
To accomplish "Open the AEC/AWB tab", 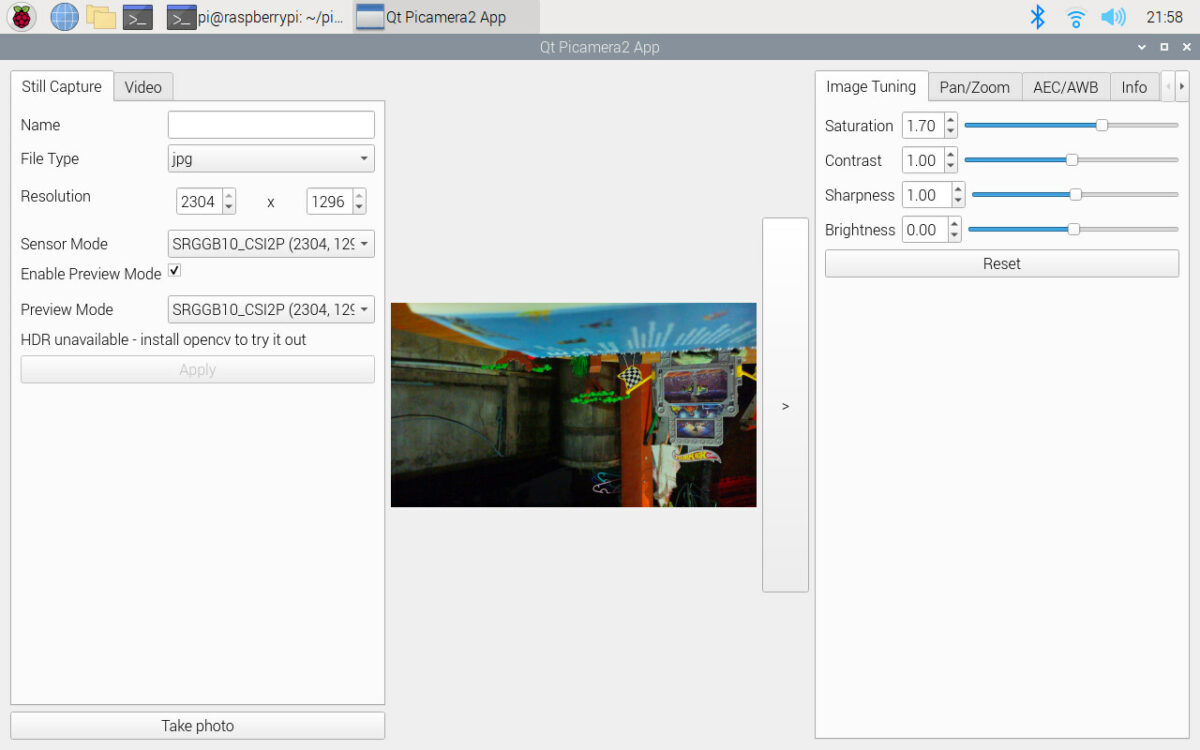I will [x=1066, y=87].
